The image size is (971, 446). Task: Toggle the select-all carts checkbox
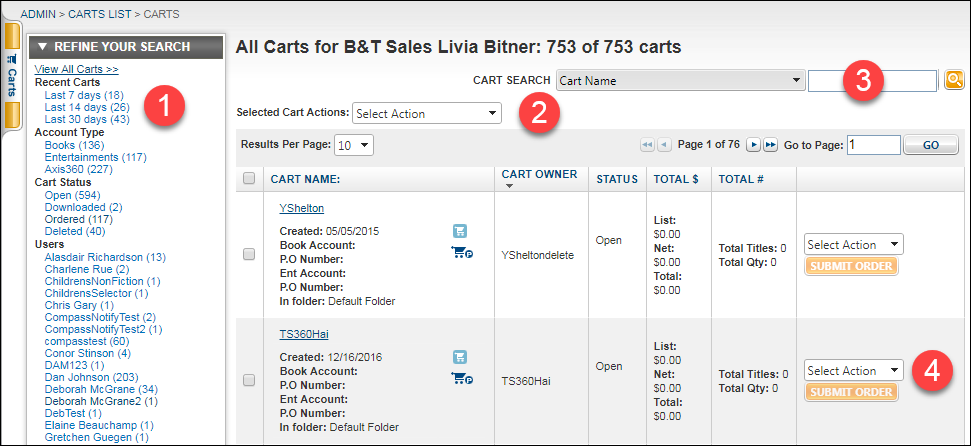click(249, 179)
